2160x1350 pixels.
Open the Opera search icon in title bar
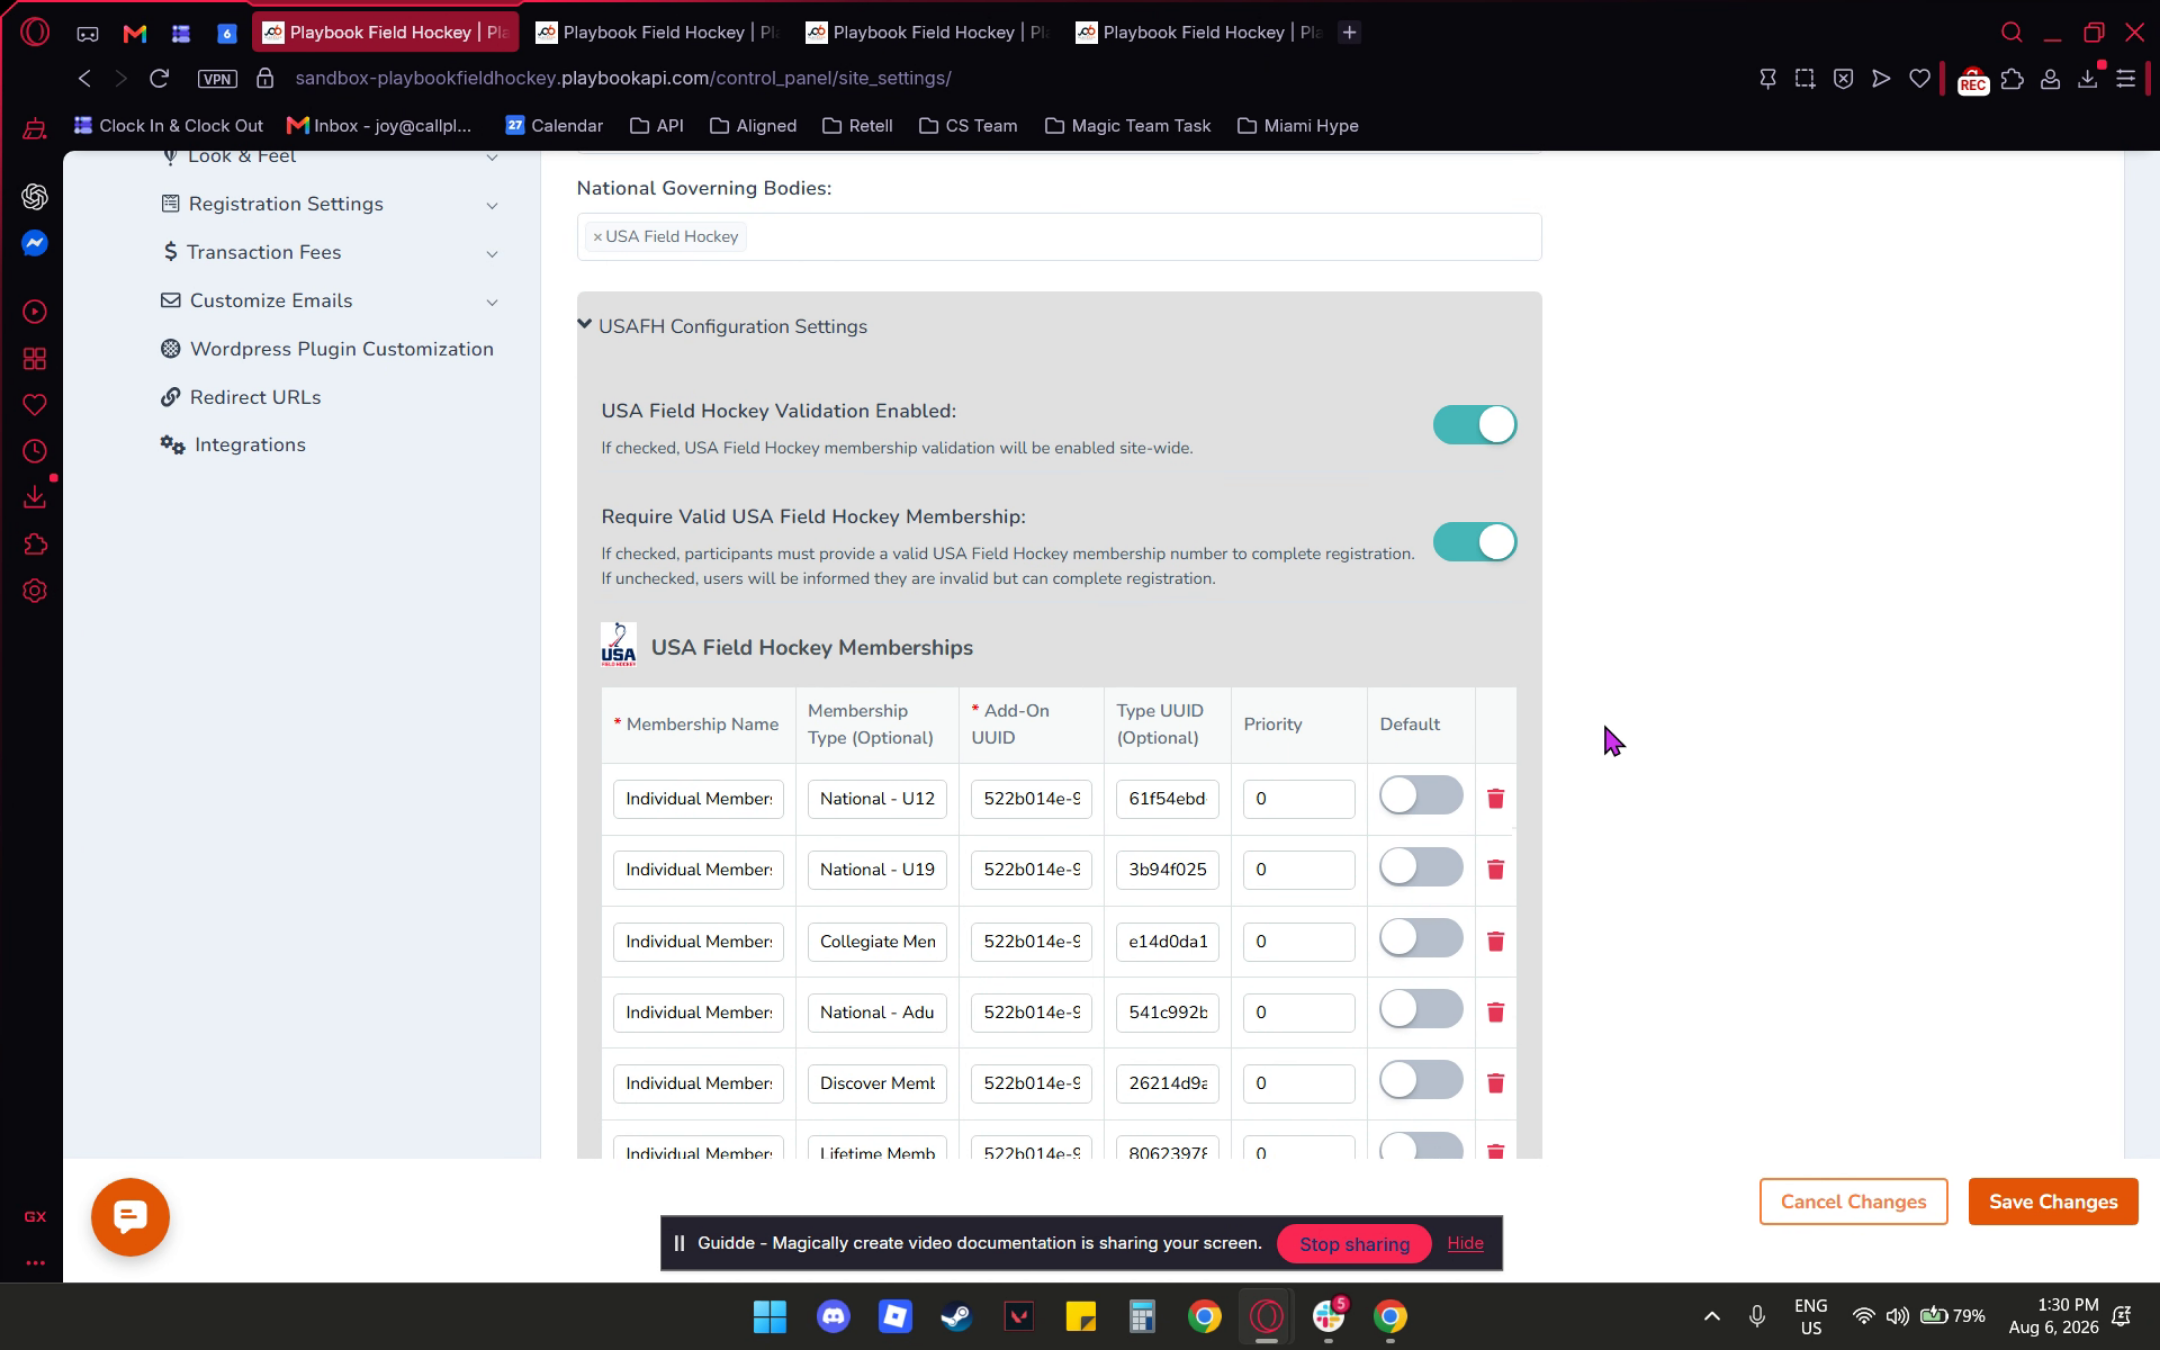[2011, 32]
